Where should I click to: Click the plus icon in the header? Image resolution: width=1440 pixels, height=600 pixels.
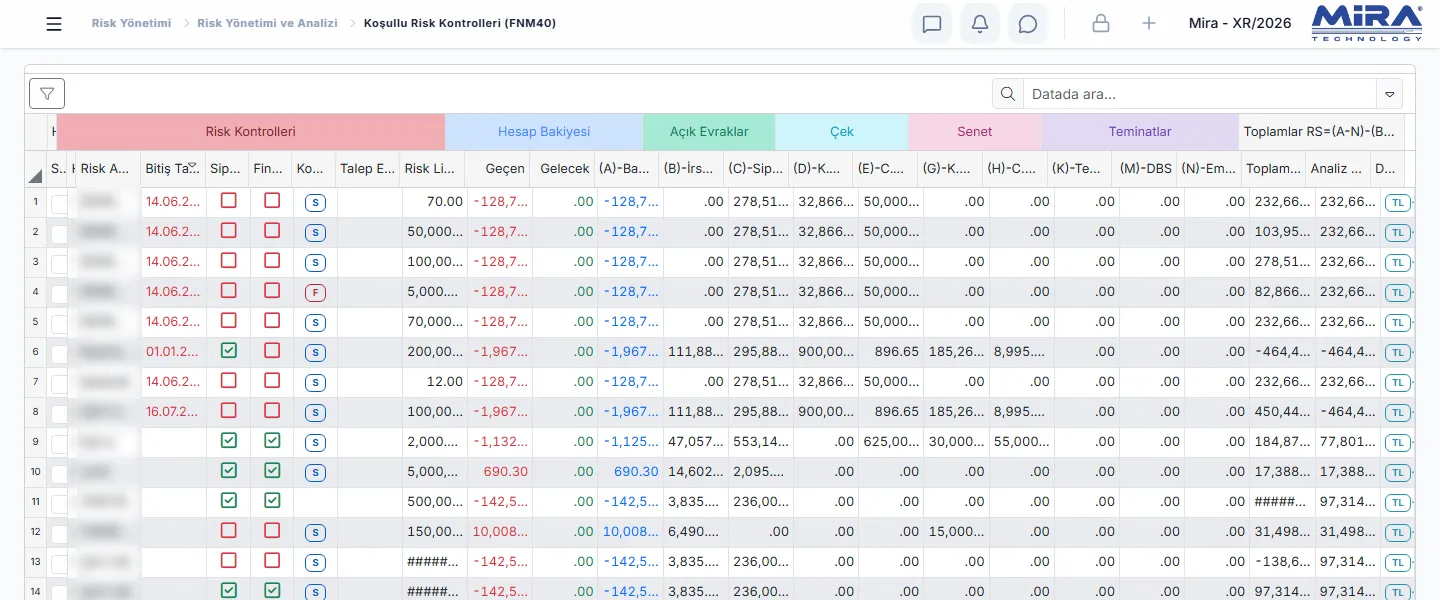1149,24
